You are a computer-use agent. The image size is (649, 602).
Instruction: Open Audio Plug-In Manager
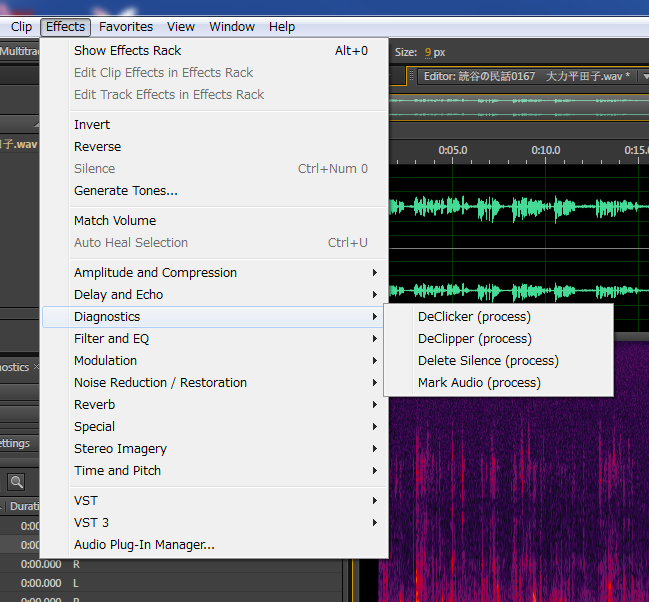(x=215, y=544)
